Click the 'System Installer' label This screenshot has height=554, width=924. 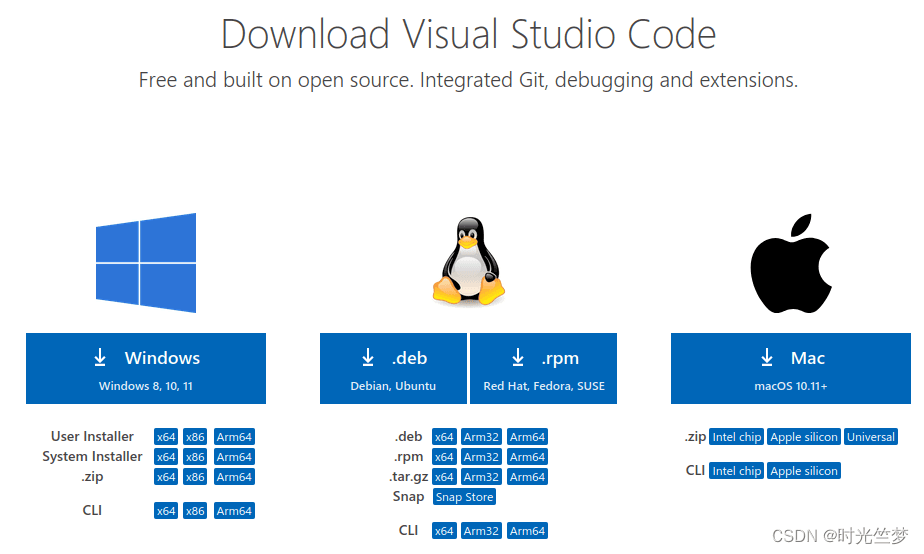click(92, 456)
